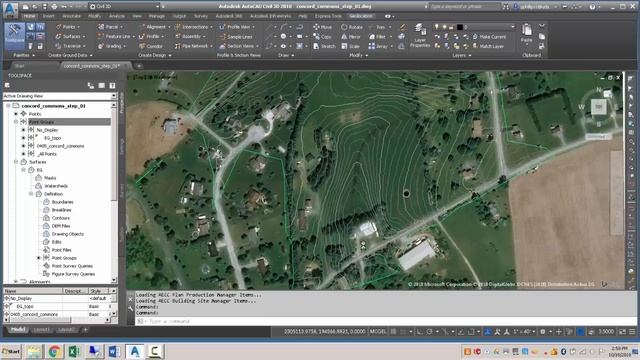640x360 pixels.
Task: Open the Insert ribbon tab
Action: click(49, 16)
